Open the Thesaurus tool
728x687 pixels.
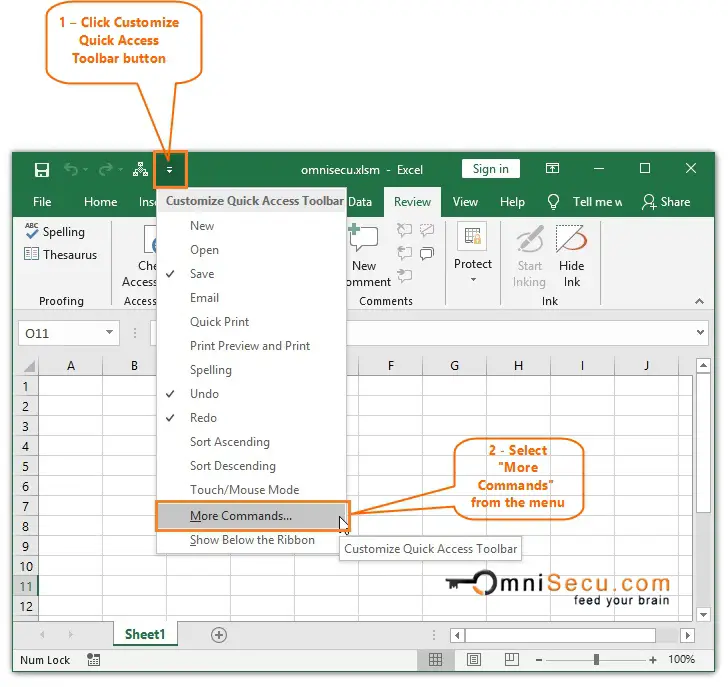pos(60,254)
